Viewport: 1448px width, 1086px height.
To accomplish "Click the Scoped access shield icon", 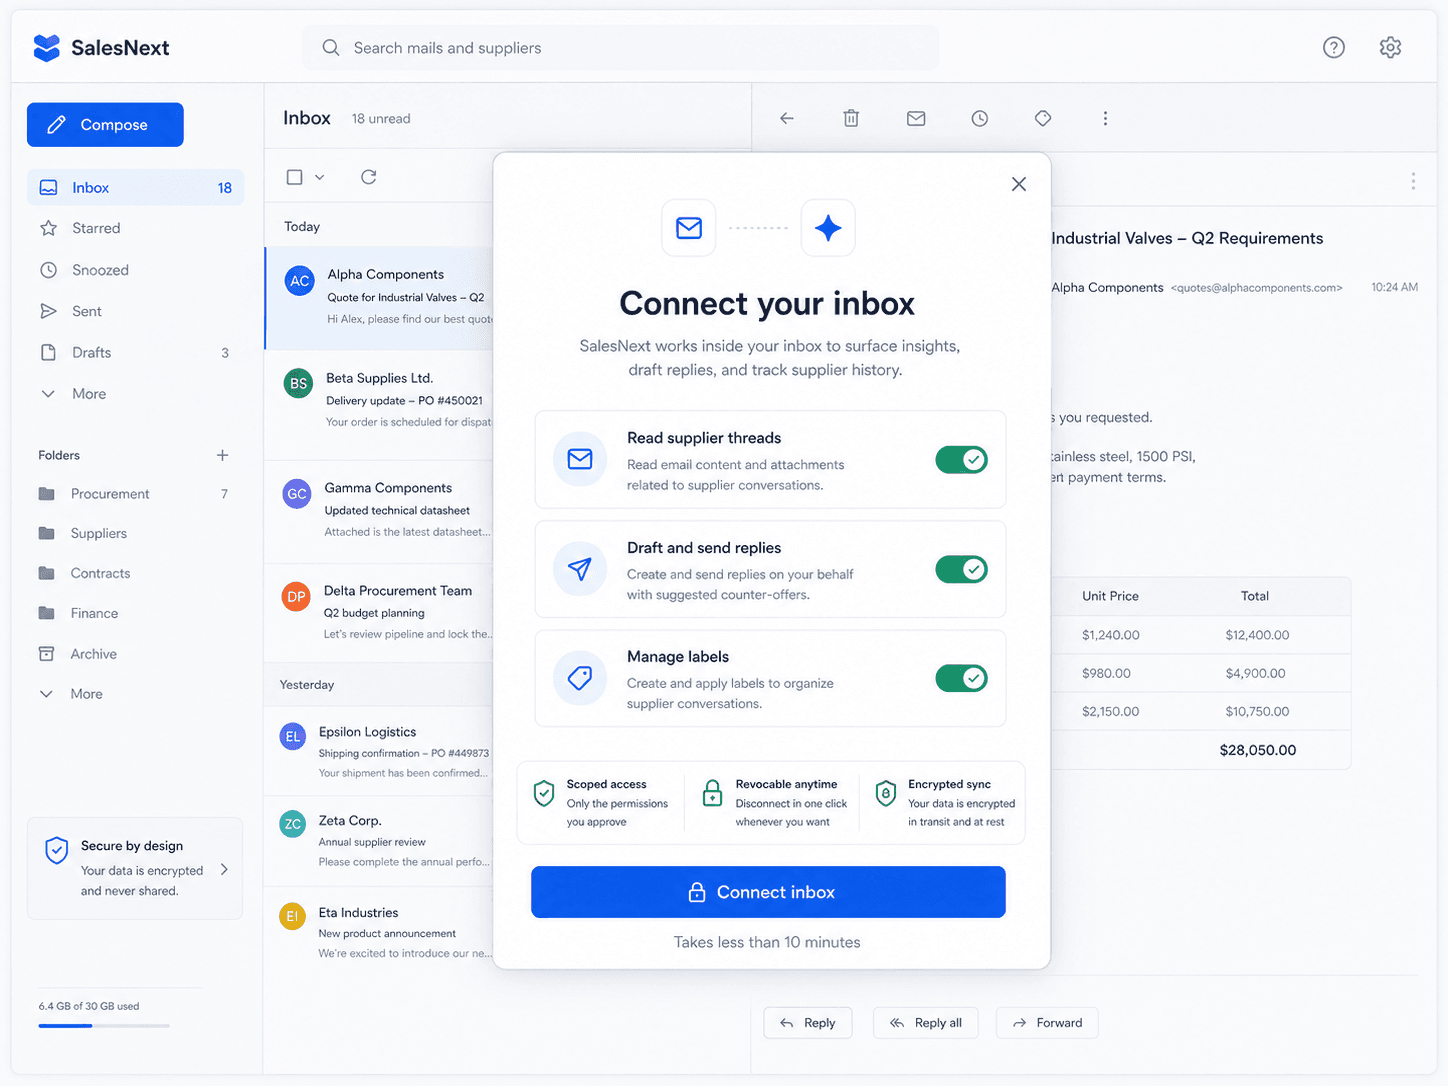I will [x=544, y=793].
